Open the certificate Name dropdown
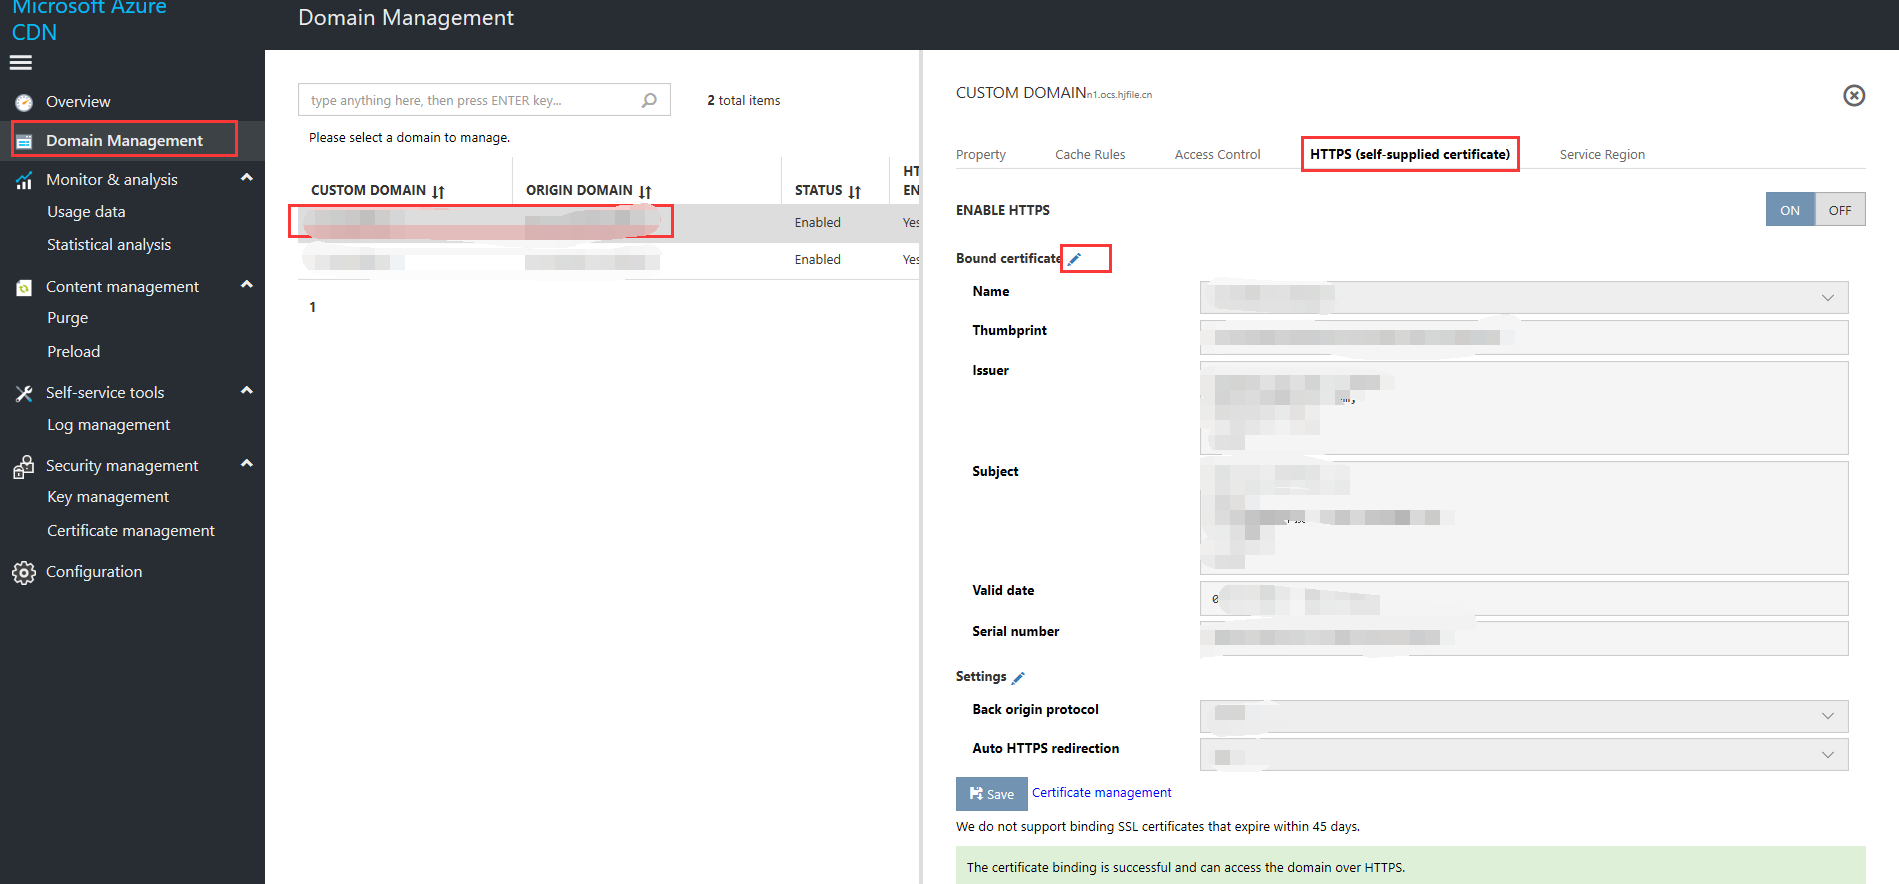 [x=1524, y=297]
